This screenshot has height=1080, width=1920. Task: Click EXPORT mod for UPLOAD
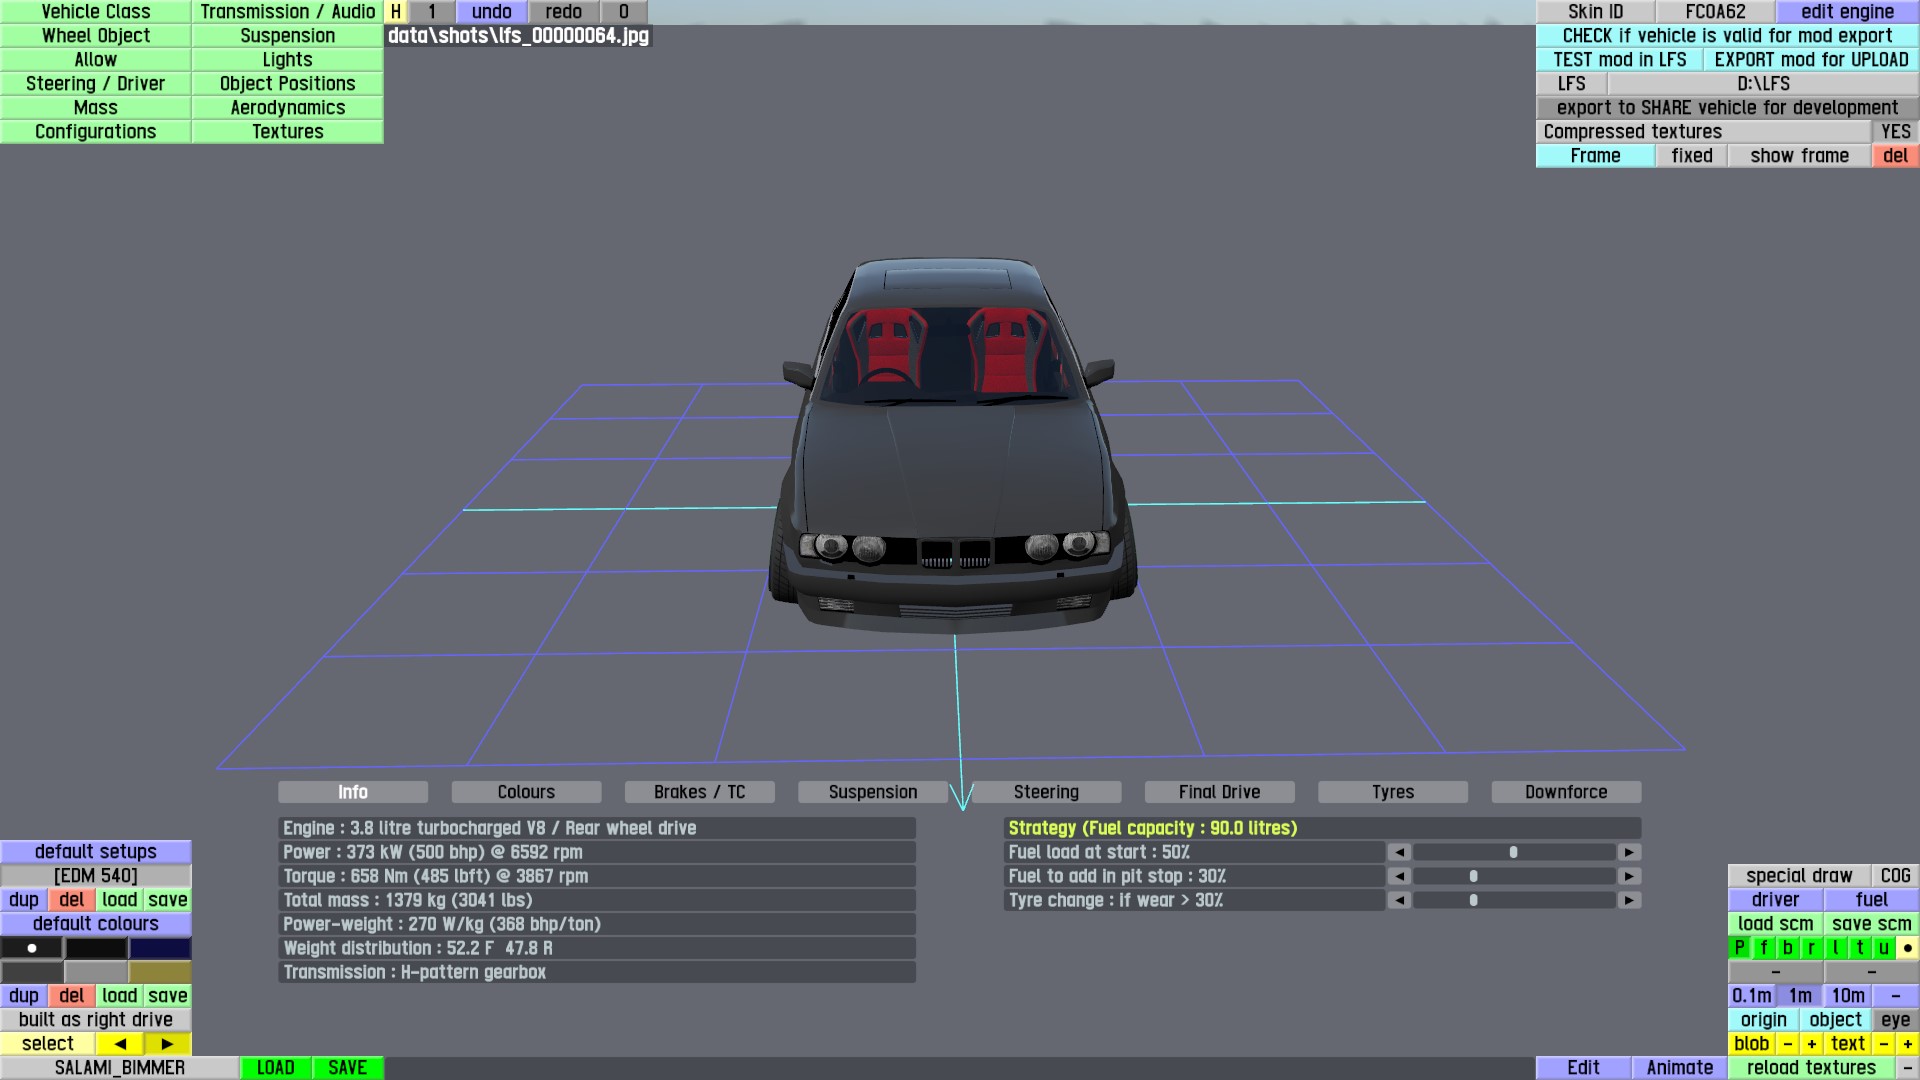(1811, 60)
